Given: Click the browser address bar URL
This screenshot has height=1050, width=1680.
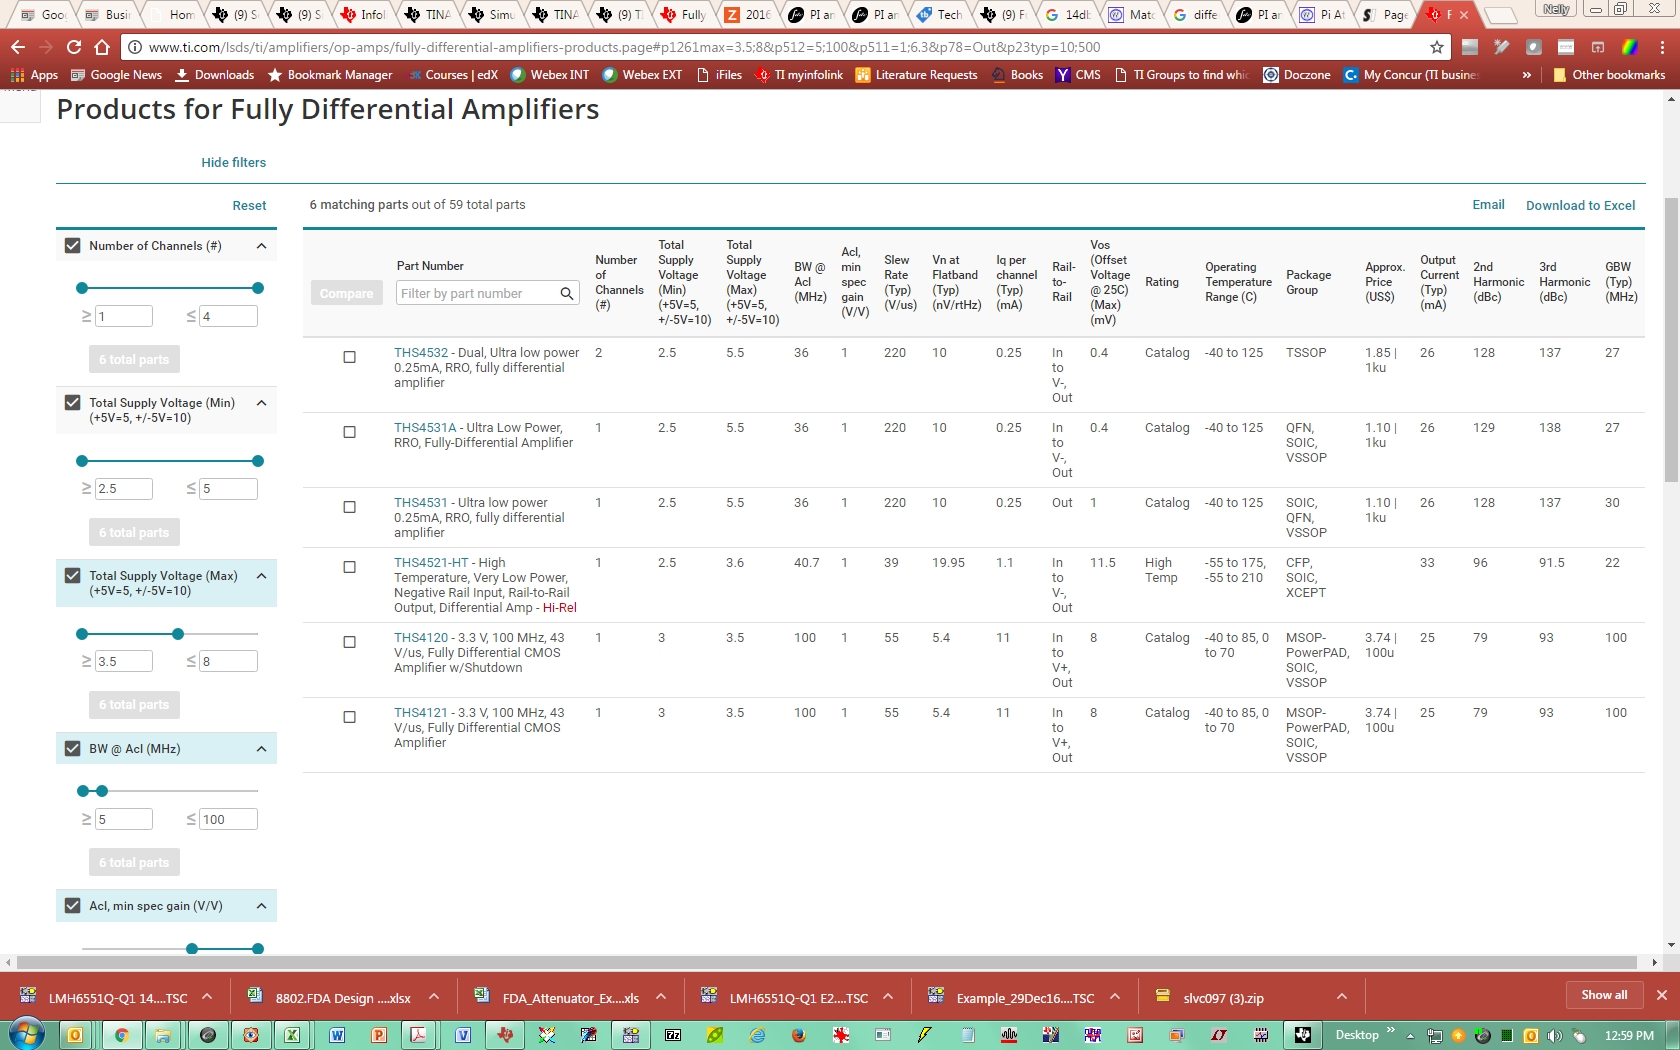Looking at the screenshot, I should (624, 47).
